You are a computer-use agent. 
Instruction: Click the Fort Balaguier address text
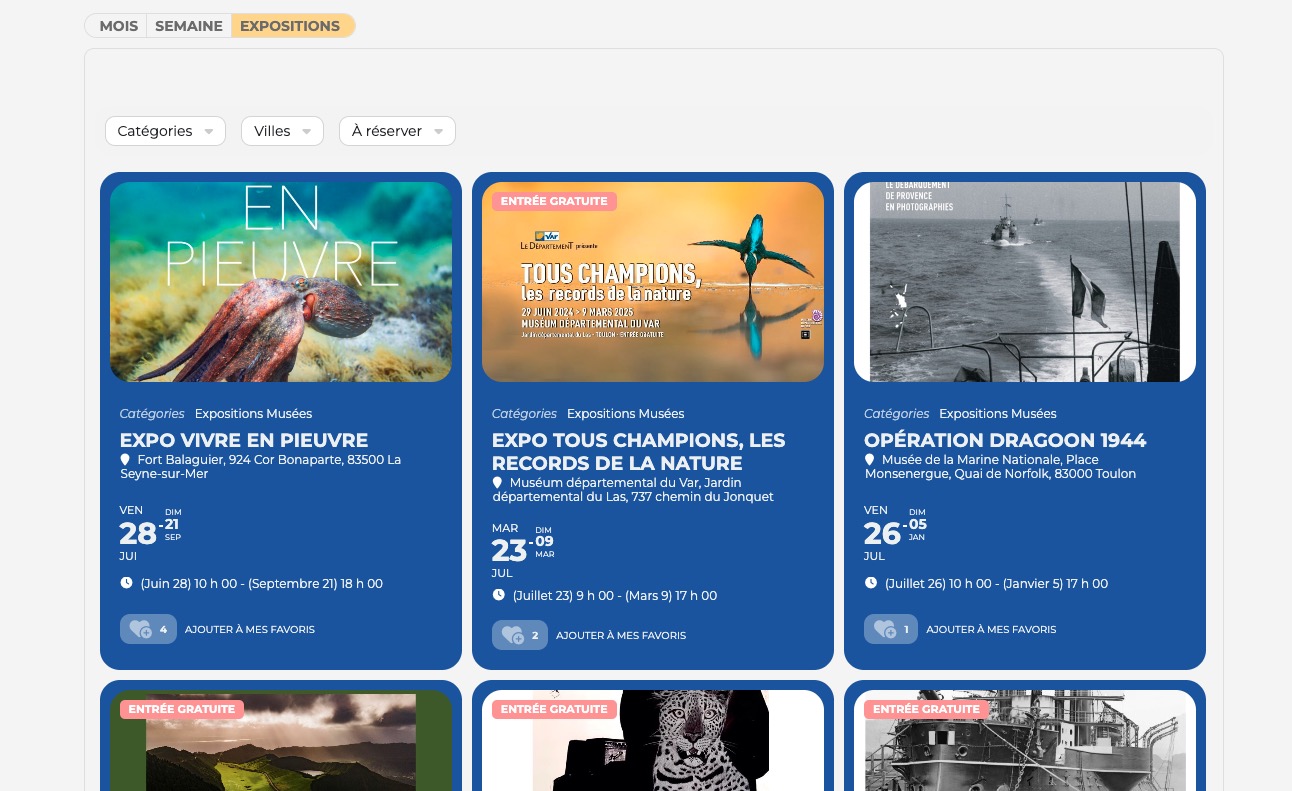261,467
